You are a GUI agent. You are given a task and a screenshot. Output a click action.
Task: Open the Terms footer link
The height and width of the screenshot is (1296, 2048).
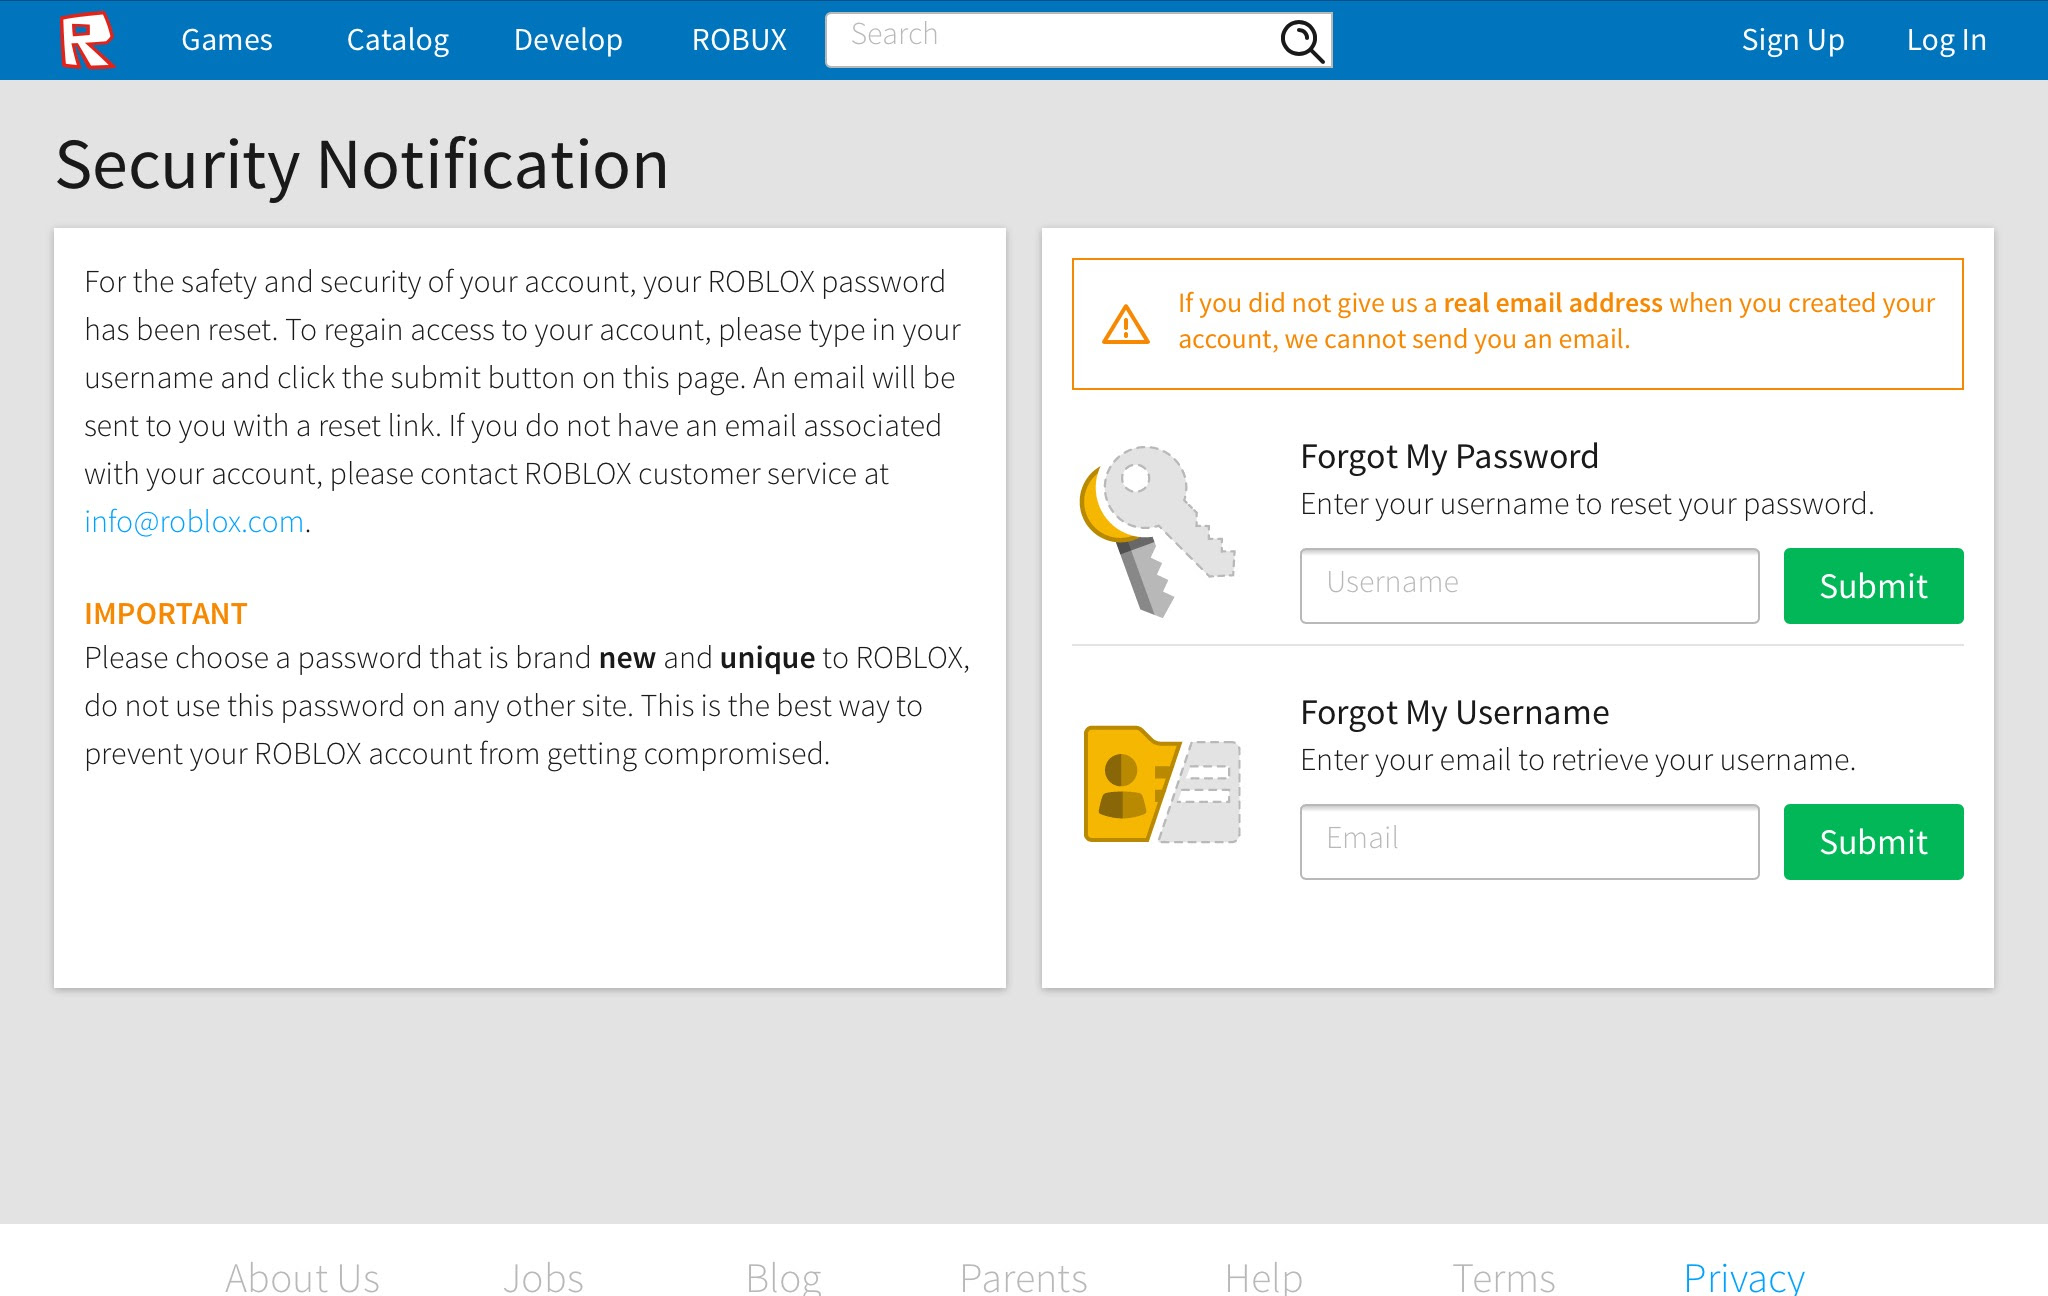[1503, 1278]
